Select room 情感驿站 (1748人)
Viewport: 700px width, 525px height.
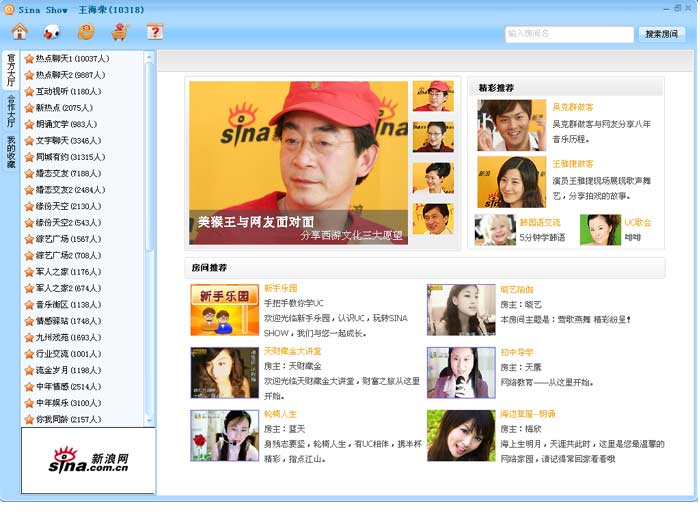pos(68,321)
